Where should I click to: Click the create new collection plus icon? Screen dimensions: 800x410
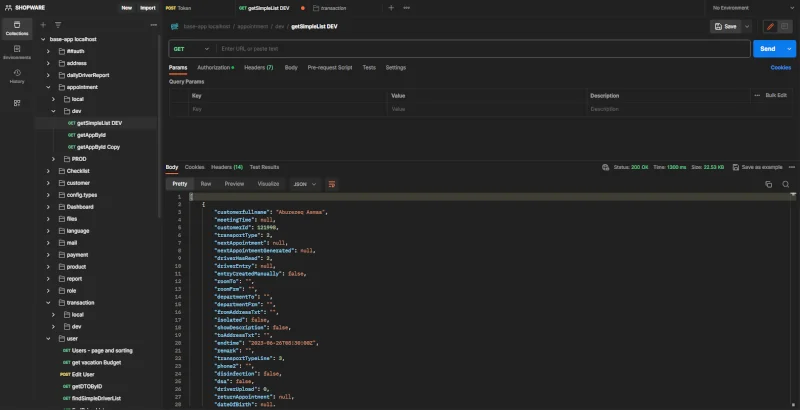pos(43,24)
